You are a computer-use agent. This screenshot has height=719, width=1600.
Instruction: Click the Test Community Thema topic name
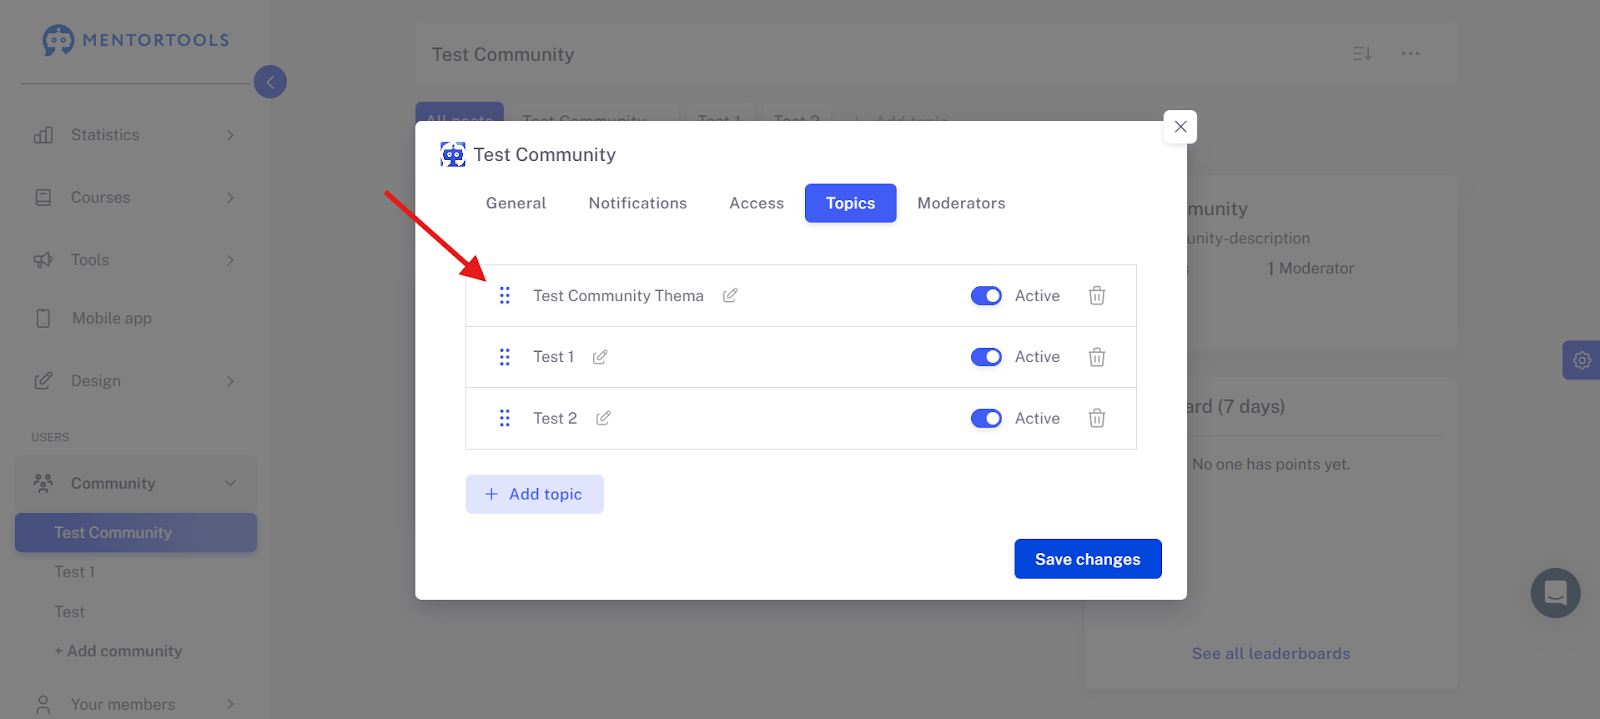pos(619,296)
